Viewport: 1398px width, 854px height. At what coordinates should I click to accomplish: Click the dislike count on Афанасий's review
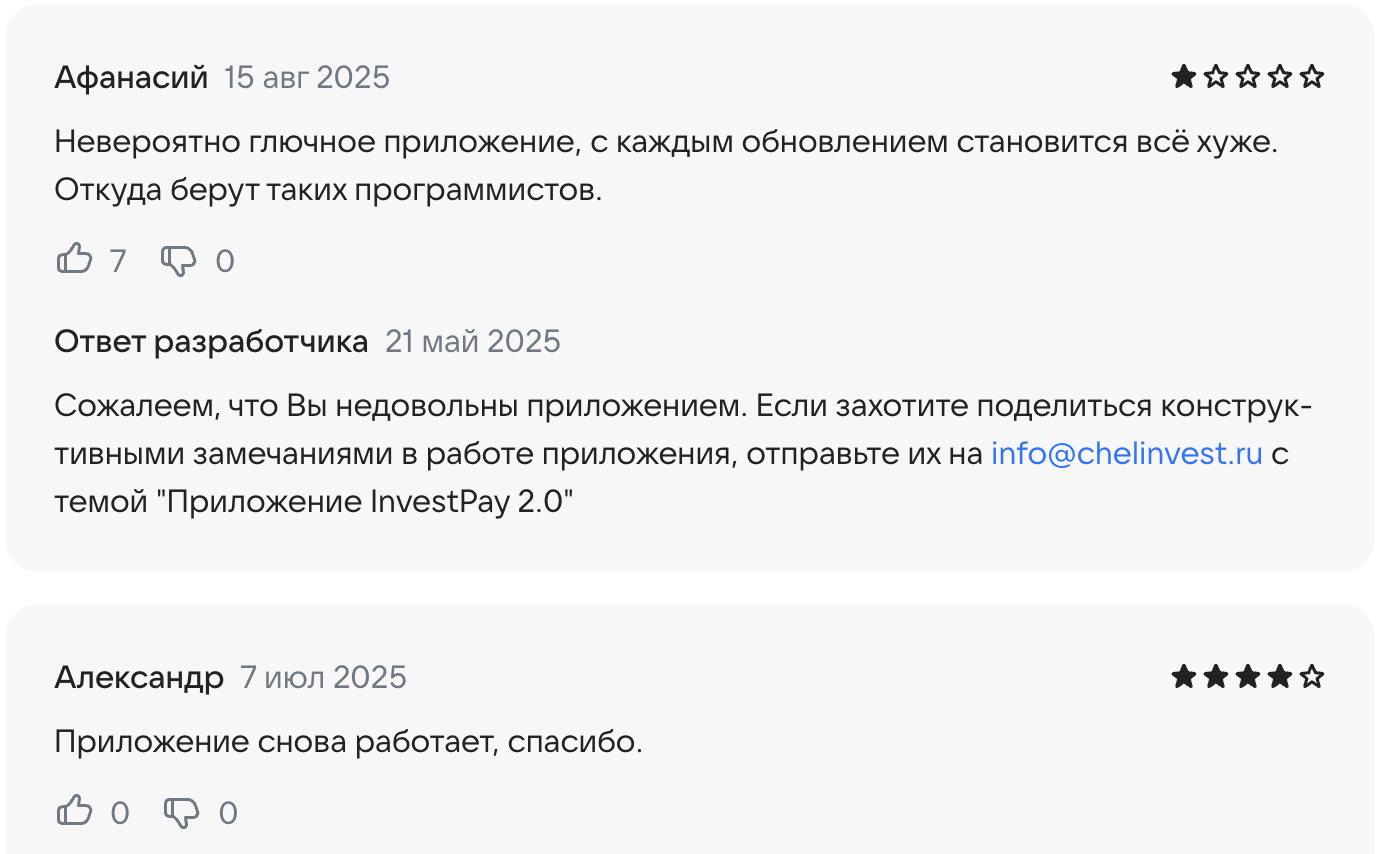tap(225, 261)
